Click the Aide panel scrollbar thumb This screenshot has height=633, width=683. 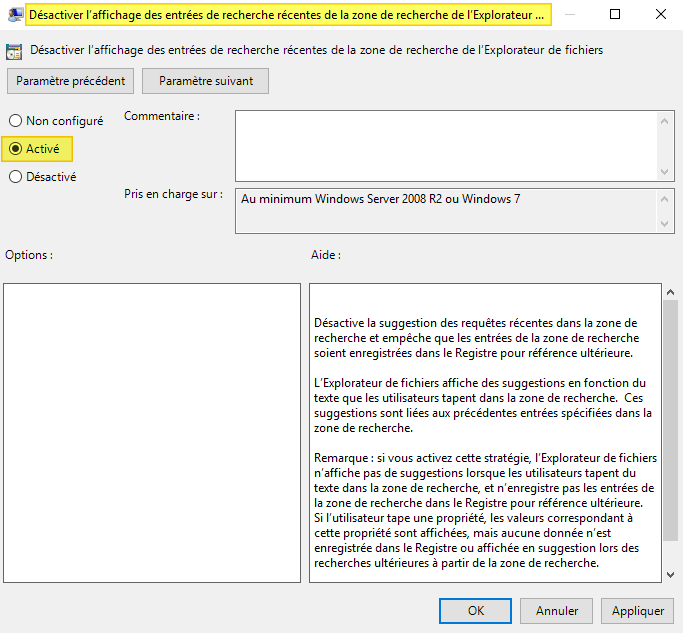(x=670, y=420)
